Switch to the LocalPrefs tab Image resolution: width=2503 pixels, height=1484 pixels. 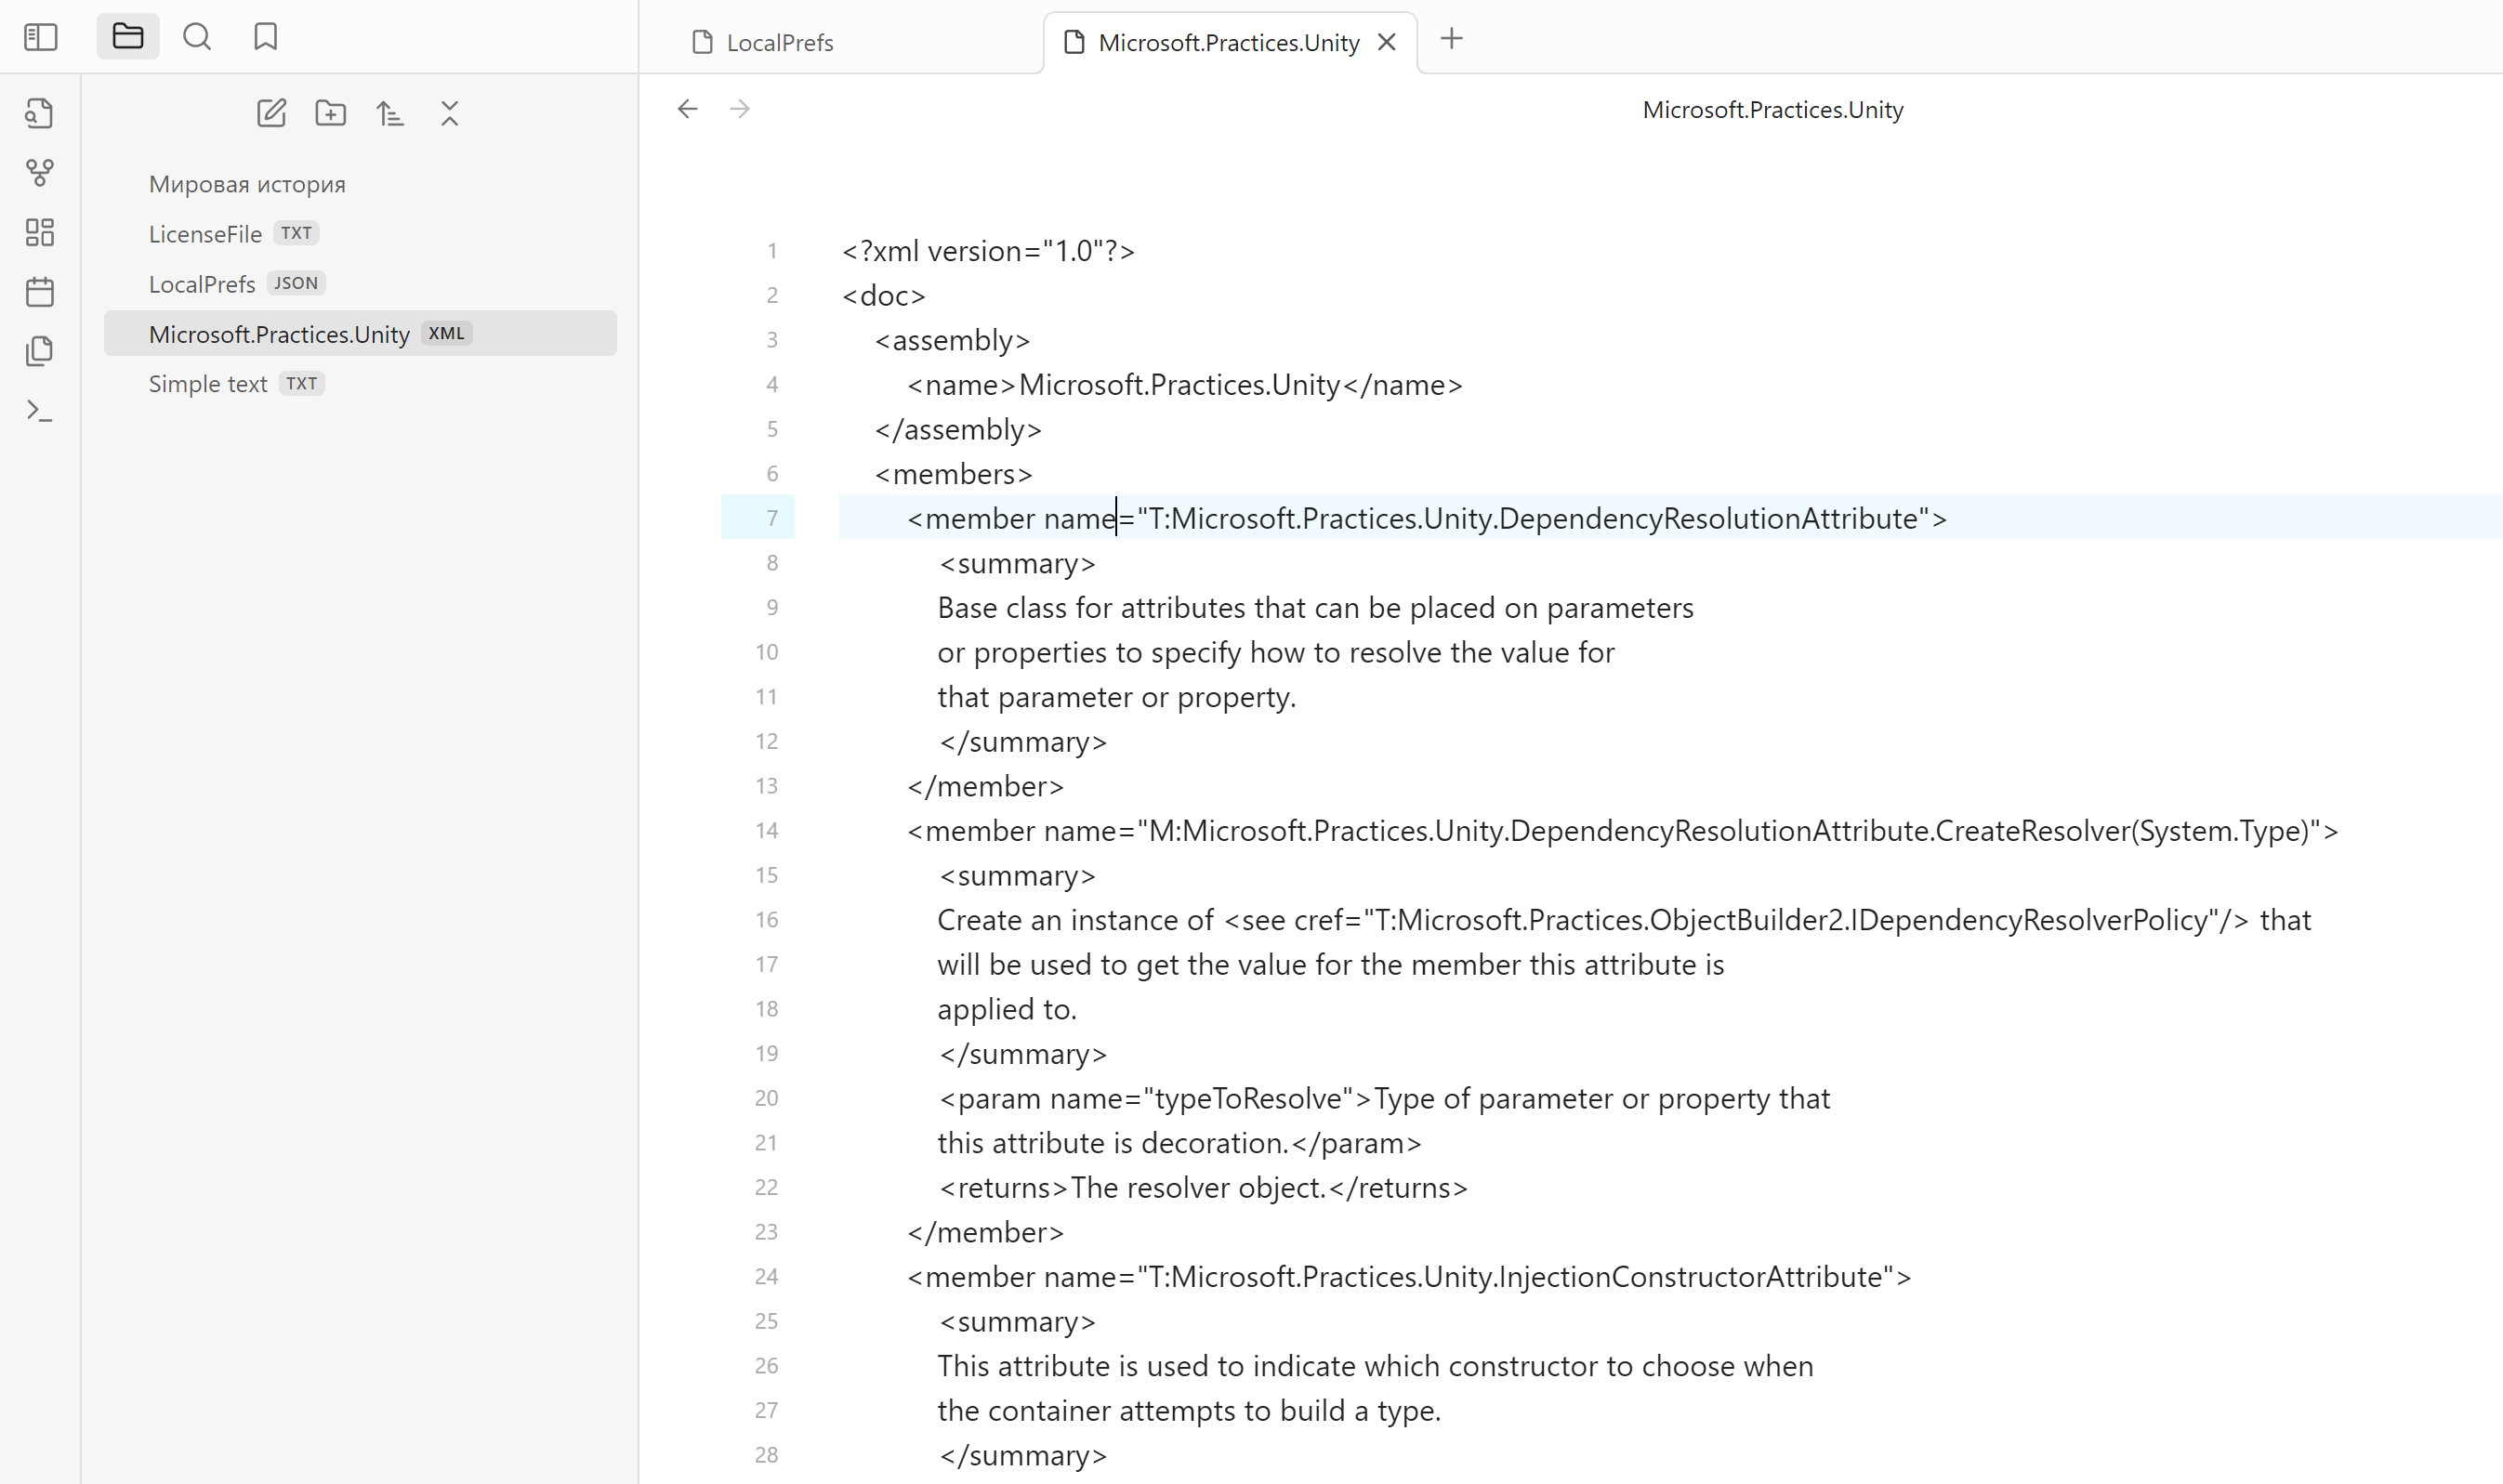pos(779,42)
